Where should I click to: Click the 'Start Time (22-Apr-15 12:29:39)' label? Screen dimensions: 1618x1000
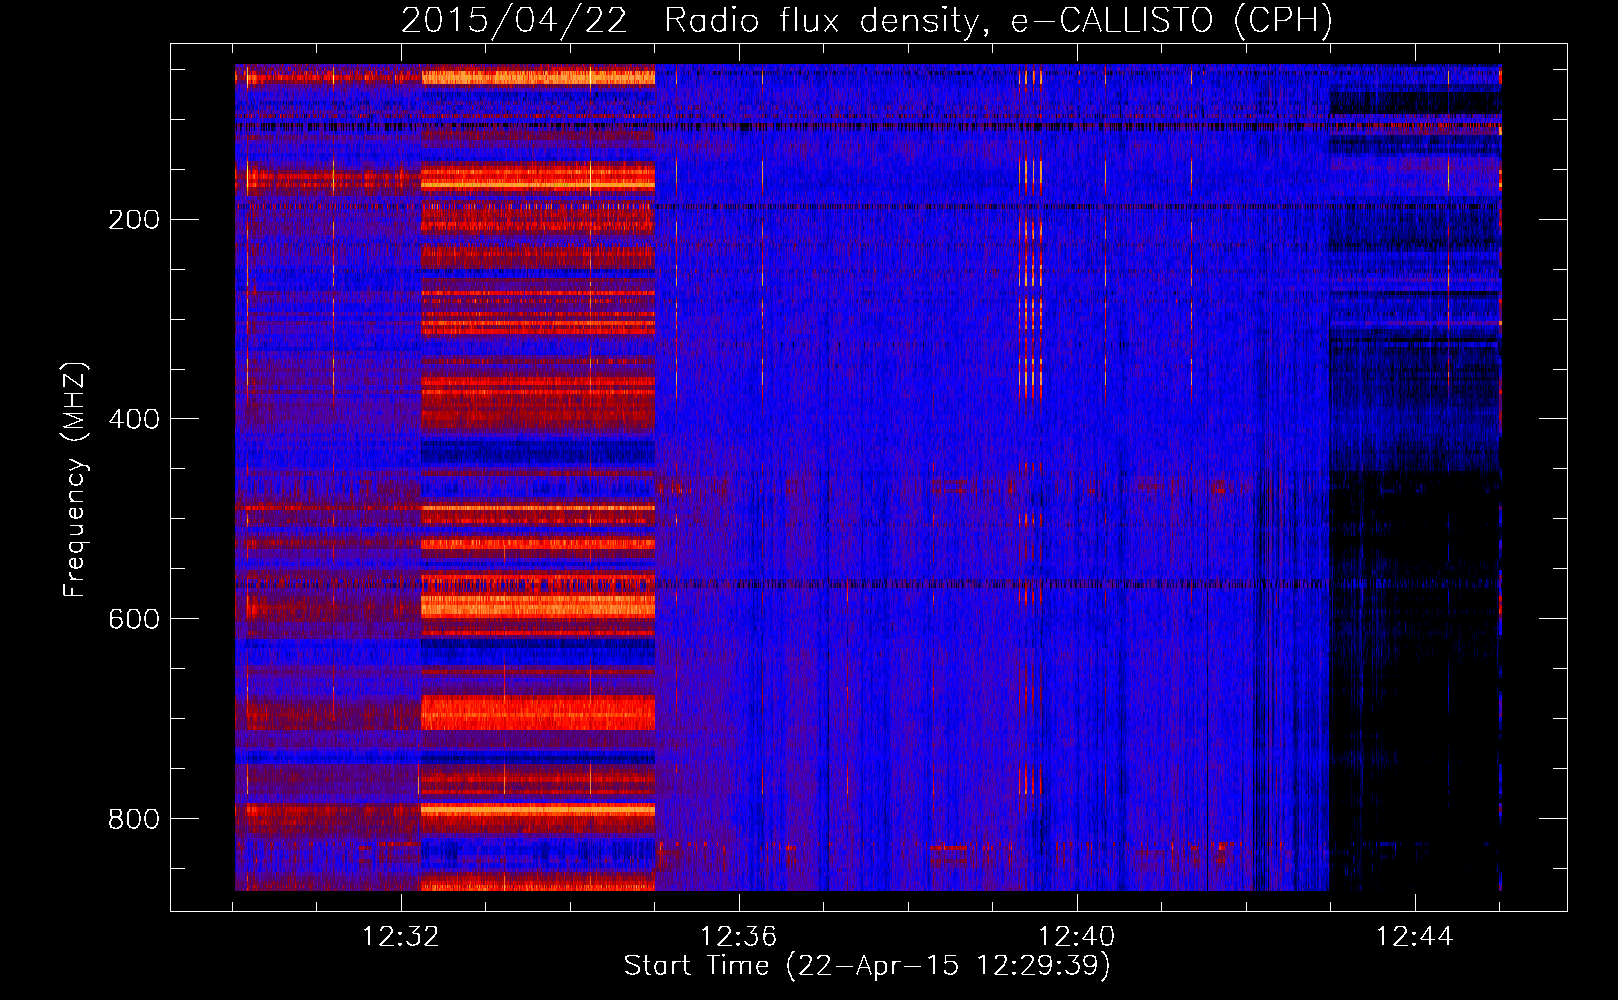pyautogui.click(x=868, y=966)
